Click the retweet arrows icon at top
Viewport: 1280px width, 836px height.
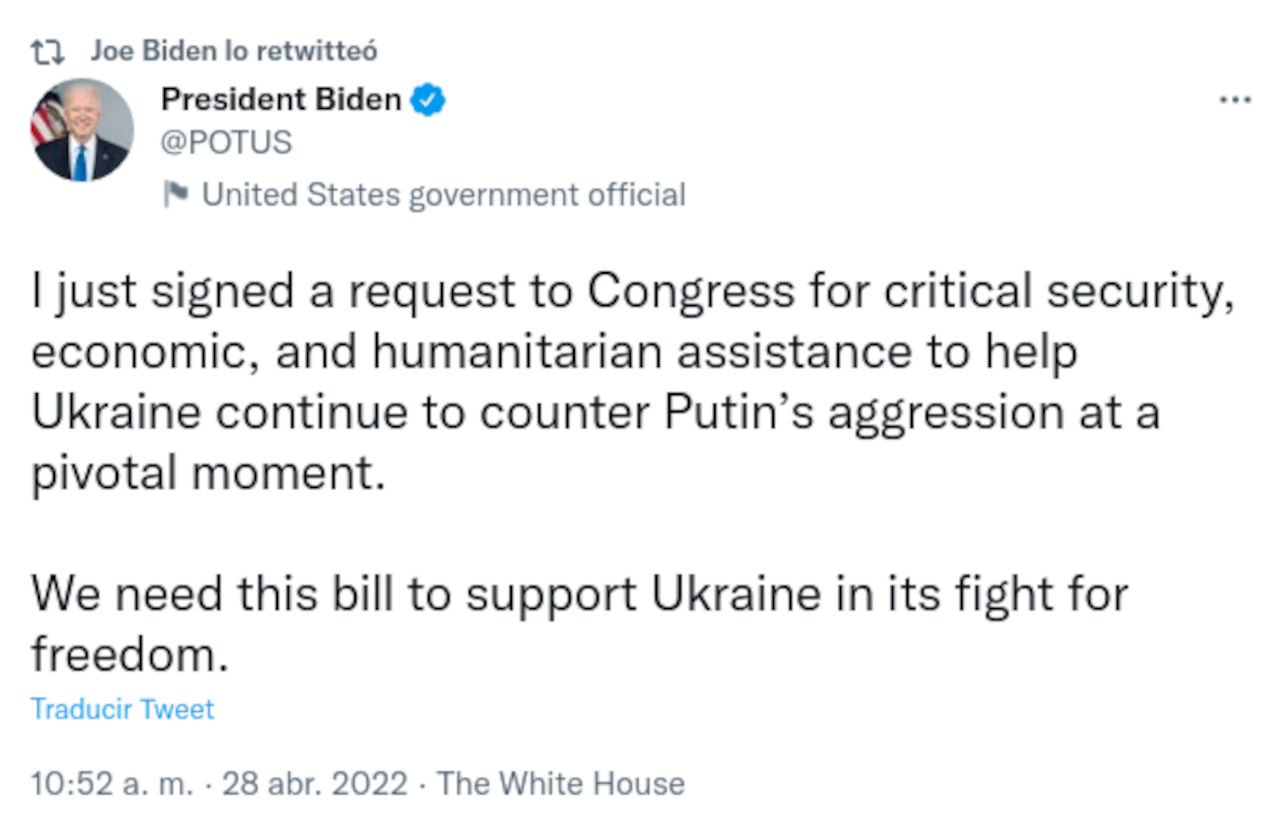(48, 51)
